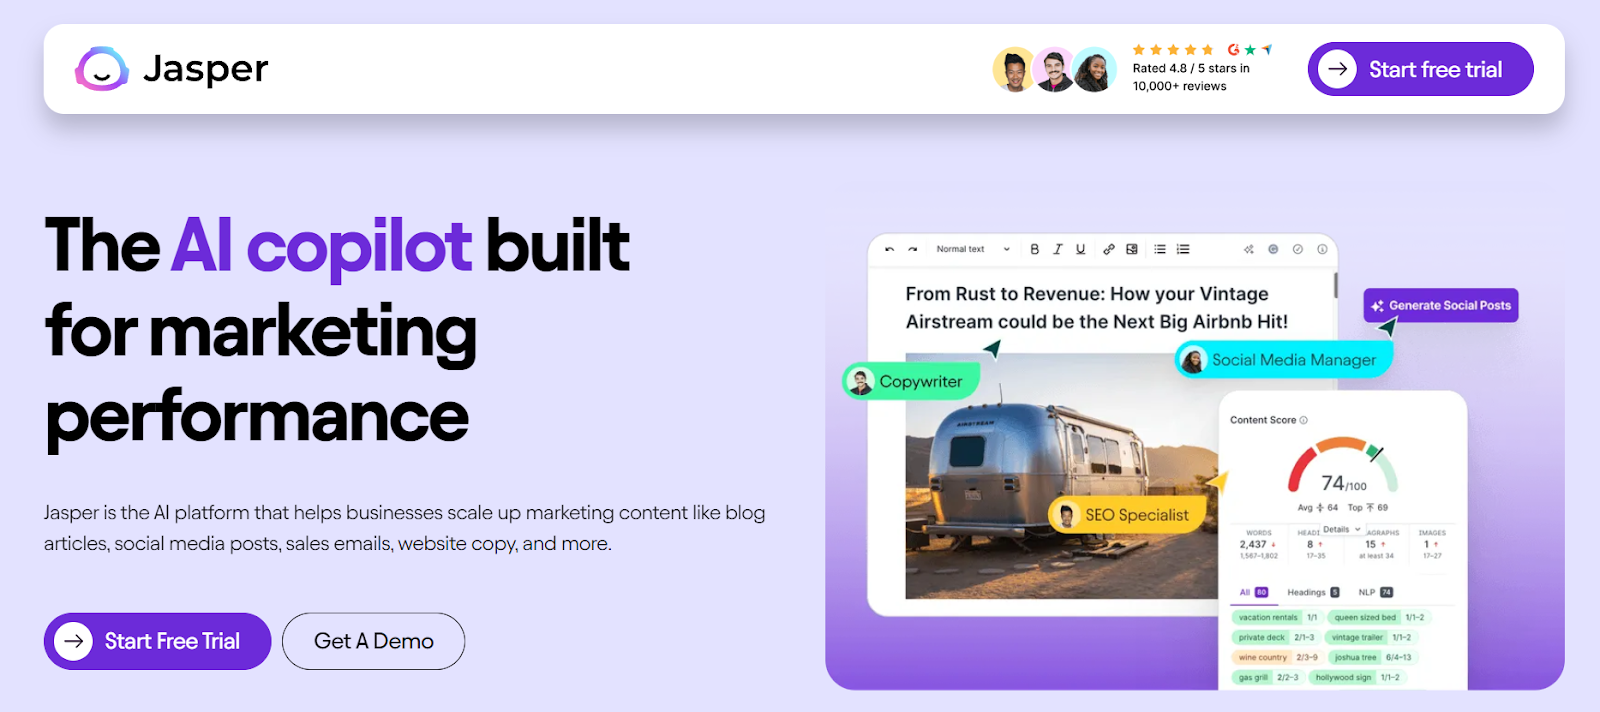Image resolution: width=1600 pixels, height=712 pixels.
Task: Switch to the Headings tab
Action: point(1313,592)
